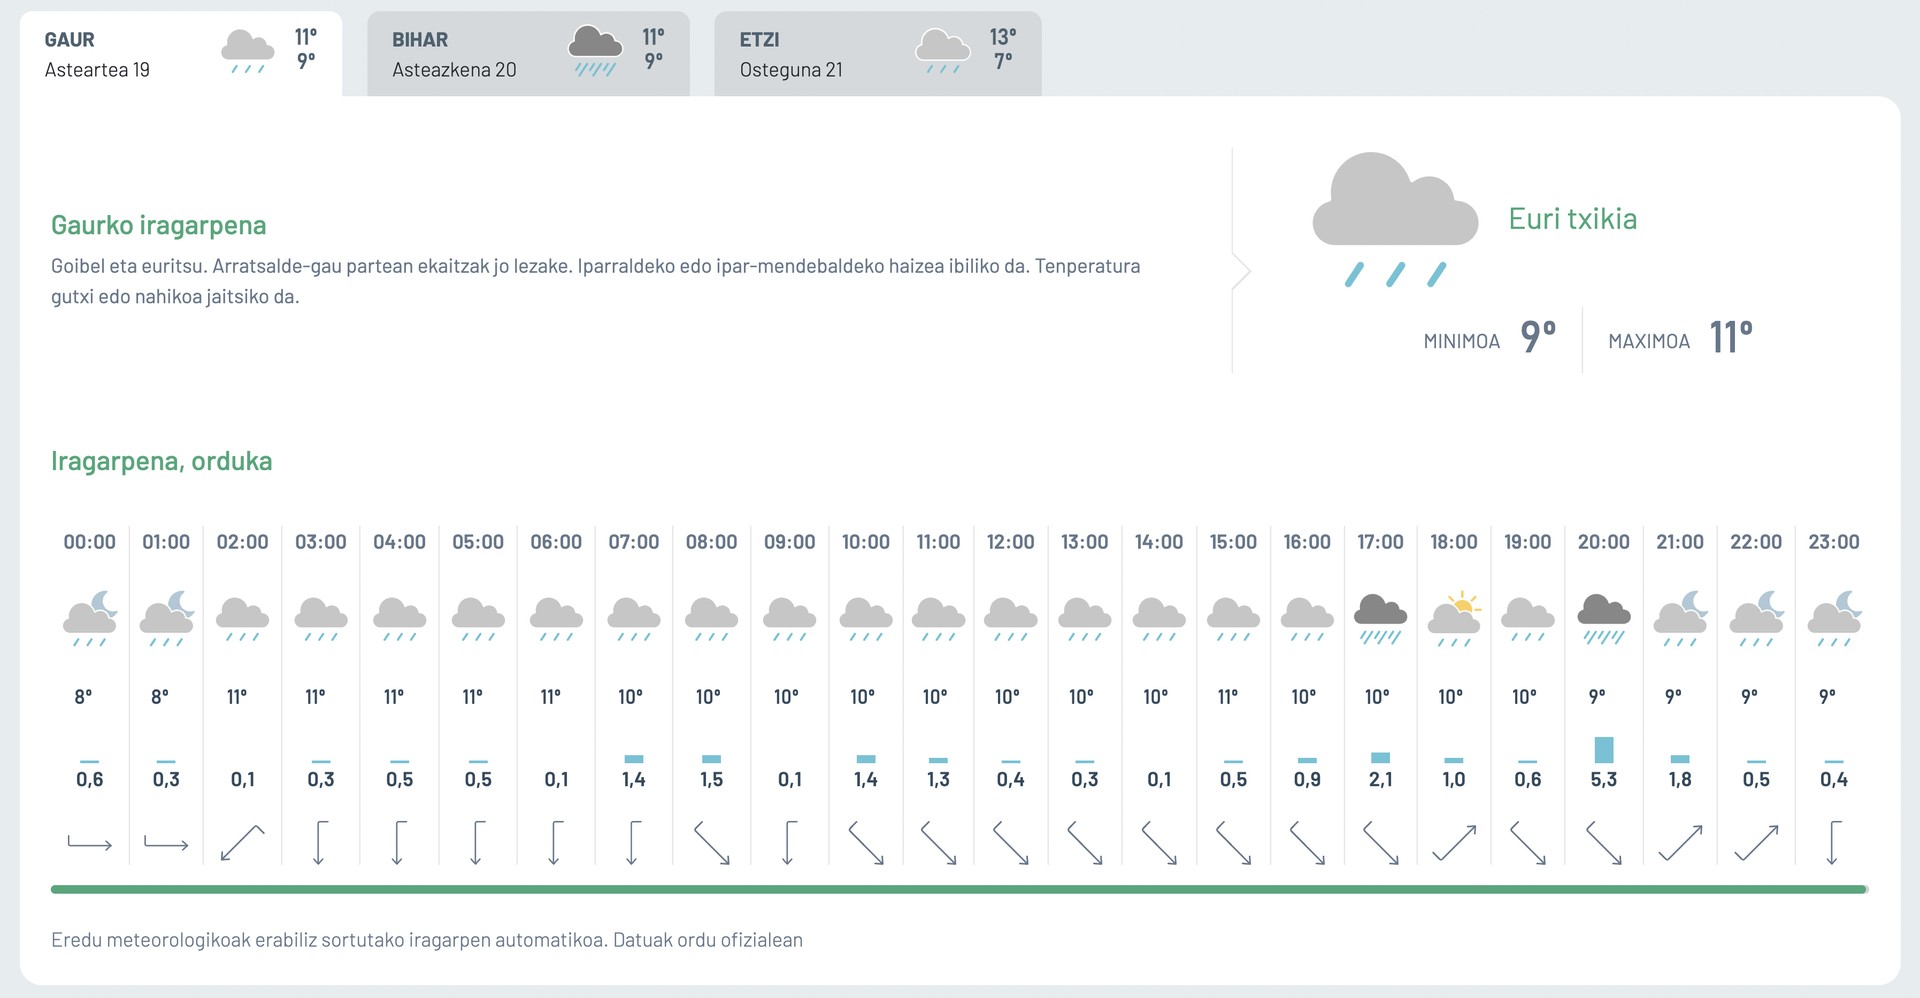Screen dimensions: 1920x998
Task: Click the 20:00 dark heavy rain icon
Action: coord(1604,620)
